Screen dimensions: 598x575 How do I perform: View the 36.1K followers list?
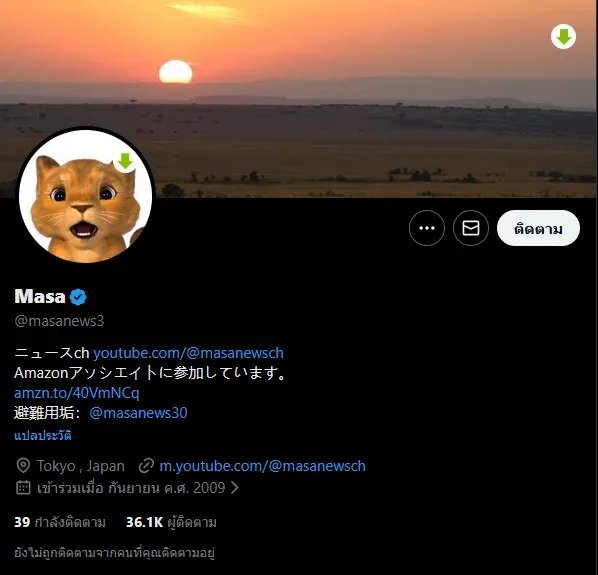coord(171,522)
